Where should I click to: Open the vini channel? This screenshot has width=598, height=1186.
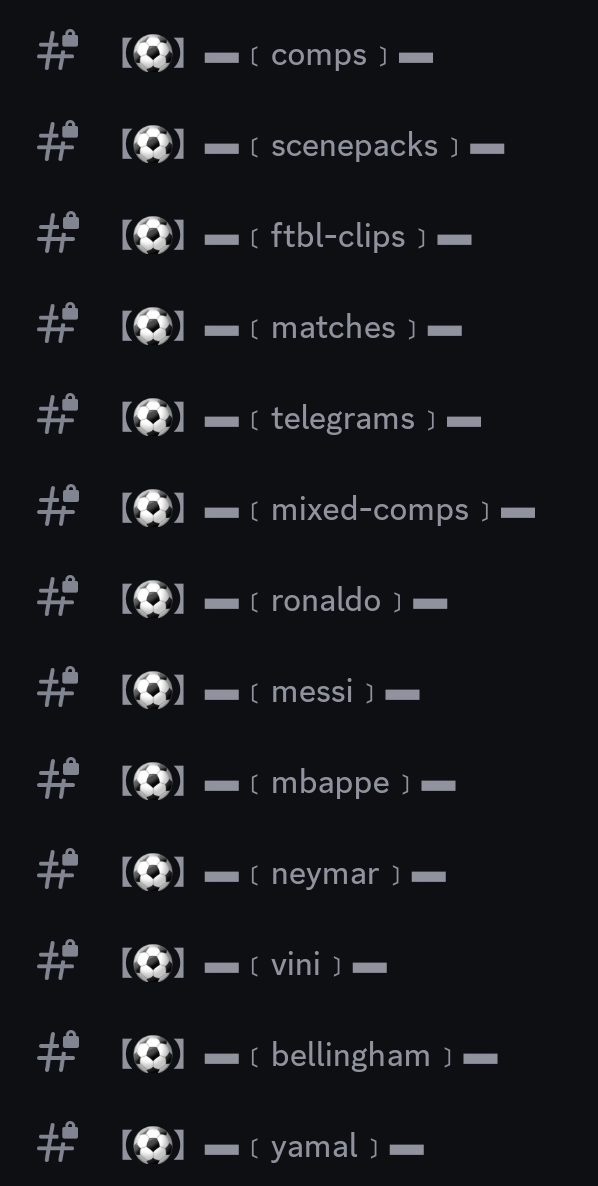tap(299, 964)
